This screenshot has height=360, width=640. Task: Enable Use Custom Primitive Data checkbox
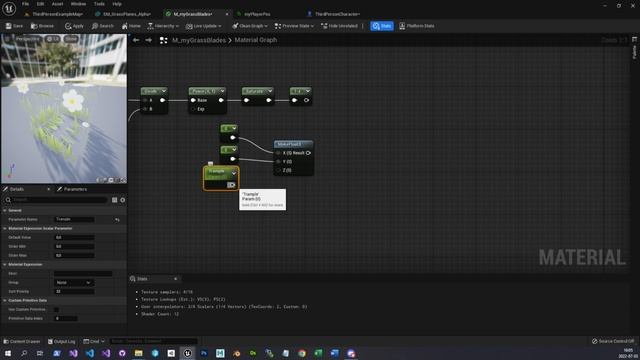[56, 309]
